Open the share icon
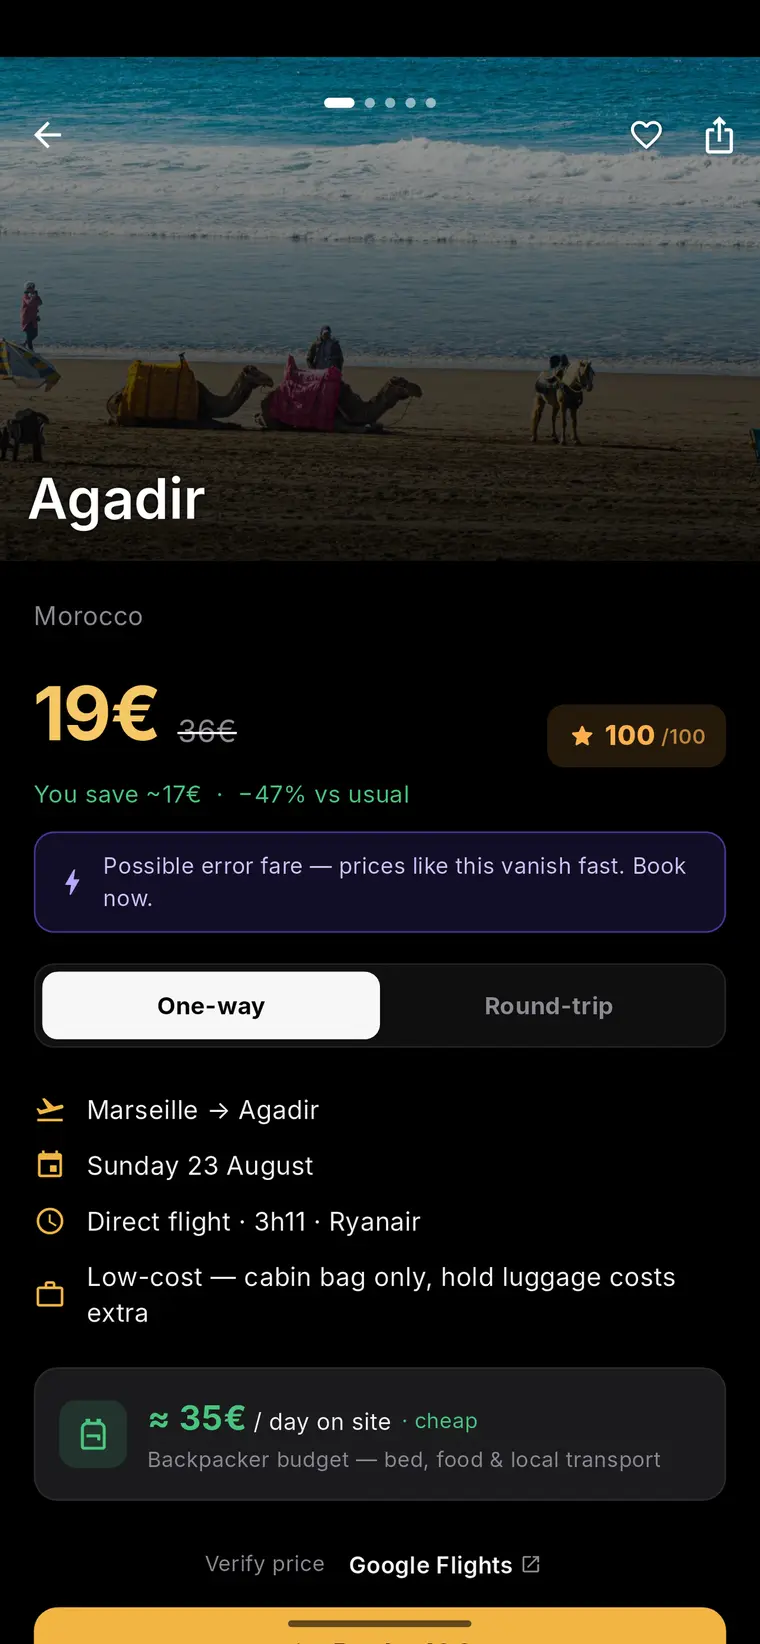 click(719, 135)
